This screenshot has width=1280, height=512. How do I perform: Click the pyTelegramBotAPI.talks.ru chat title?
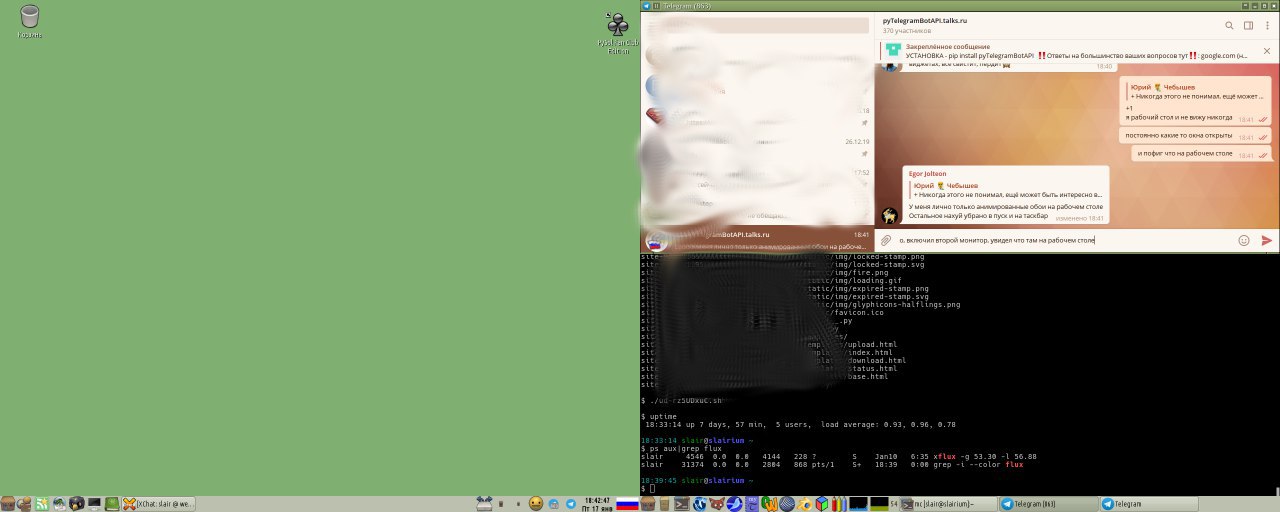[924, 20]
